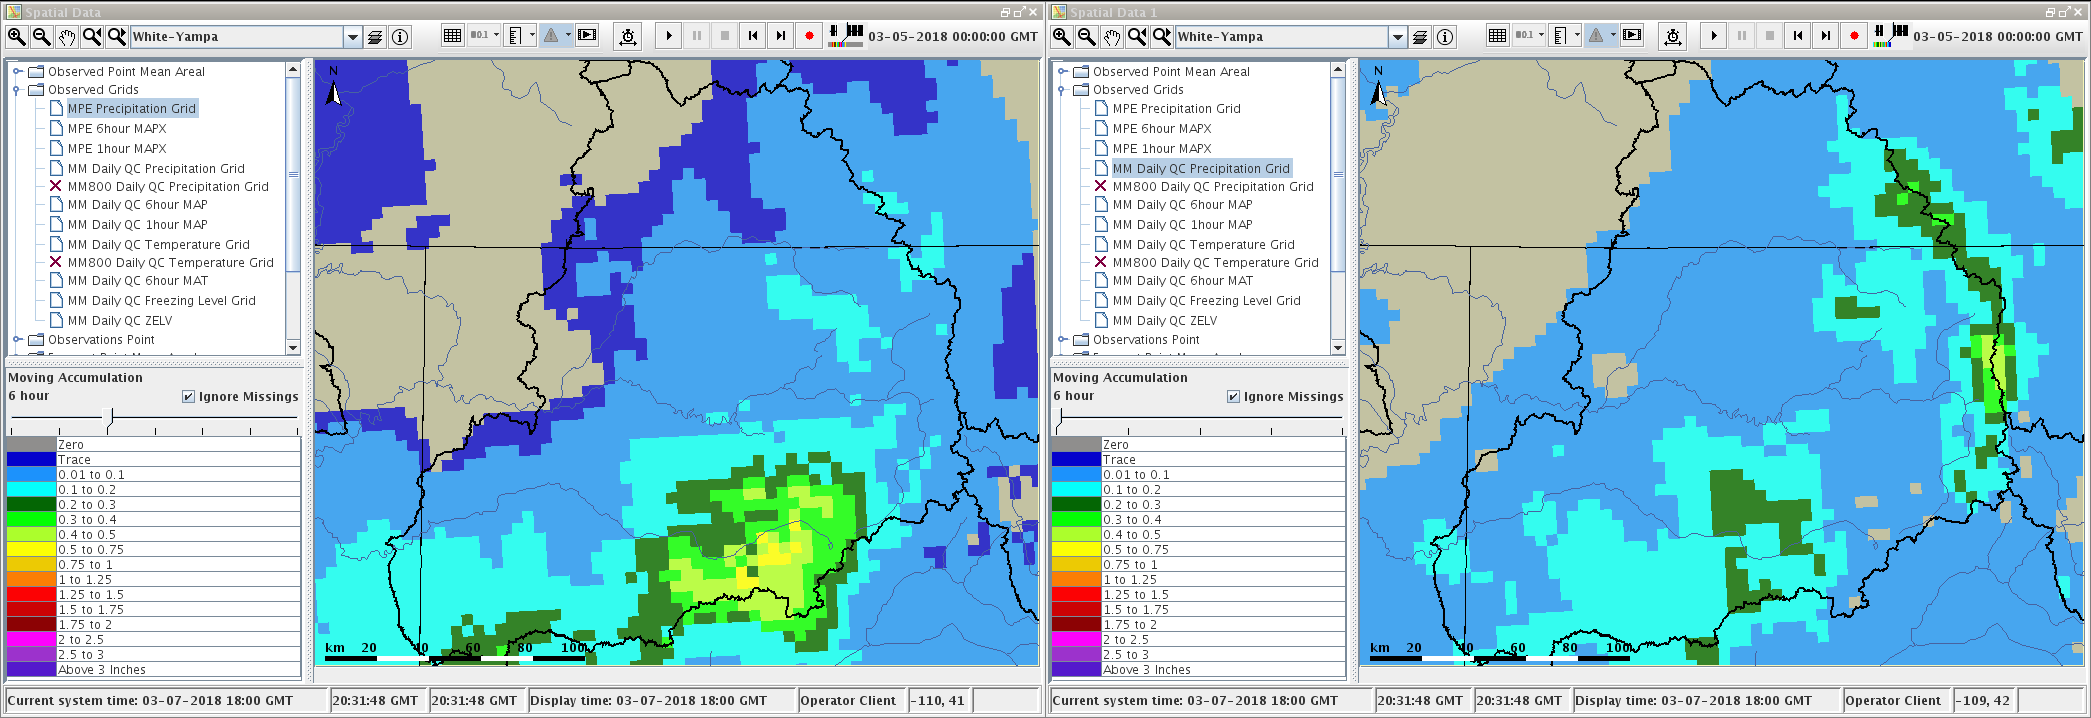2091x718 pixels.
Task: Select zoom in tool in Spatial Data panel
Action: click(17, 37)
